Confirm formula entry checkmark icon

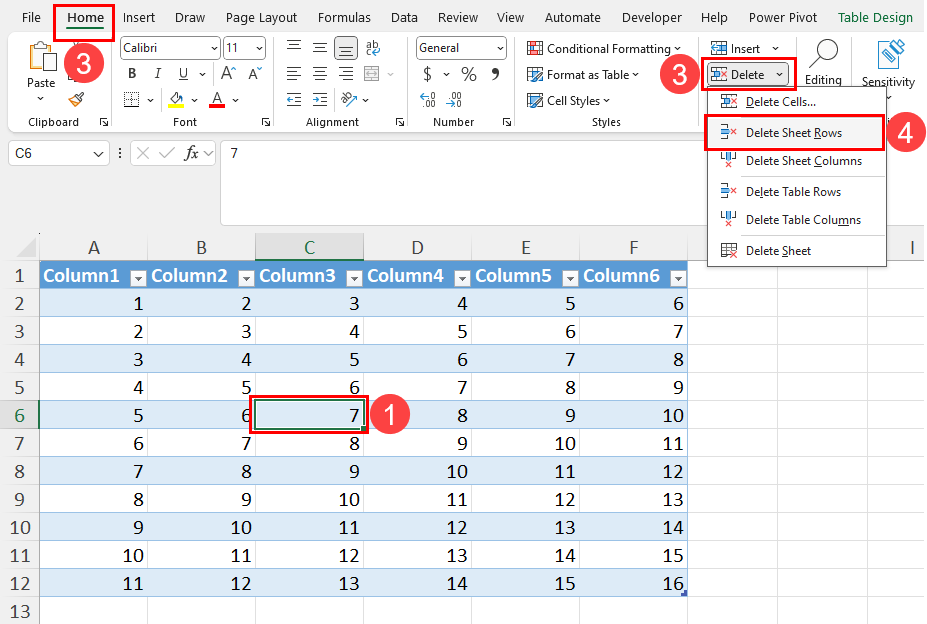167,154
